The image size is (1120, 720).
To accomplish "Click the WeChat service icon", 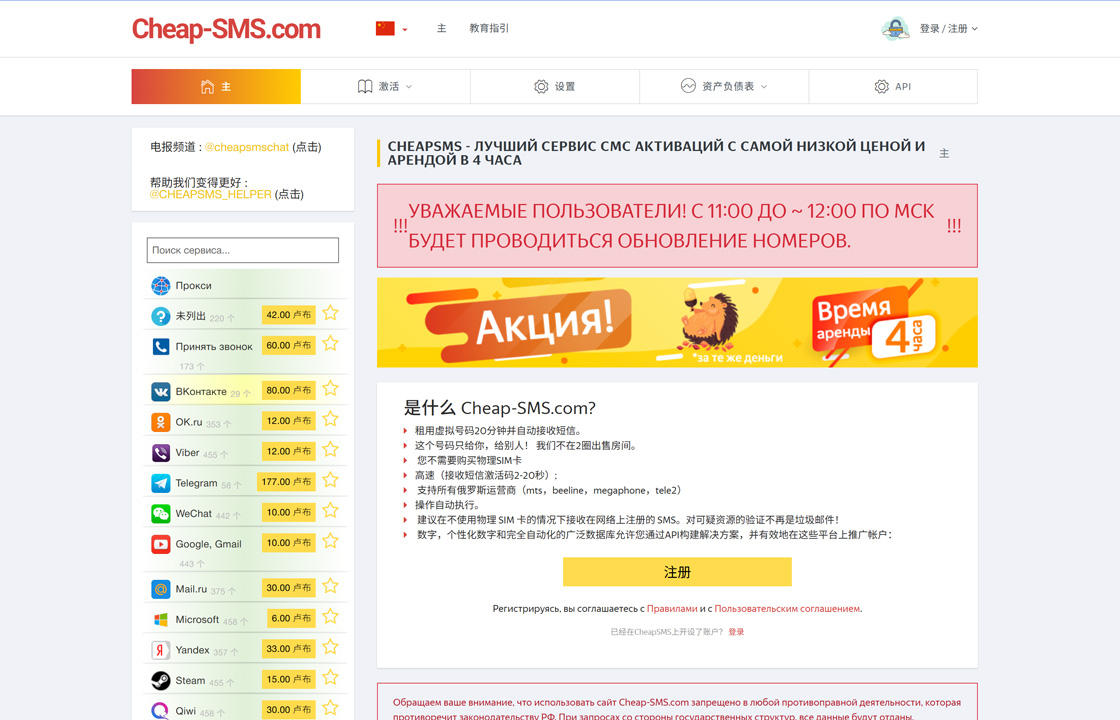I will pos(161,514).
